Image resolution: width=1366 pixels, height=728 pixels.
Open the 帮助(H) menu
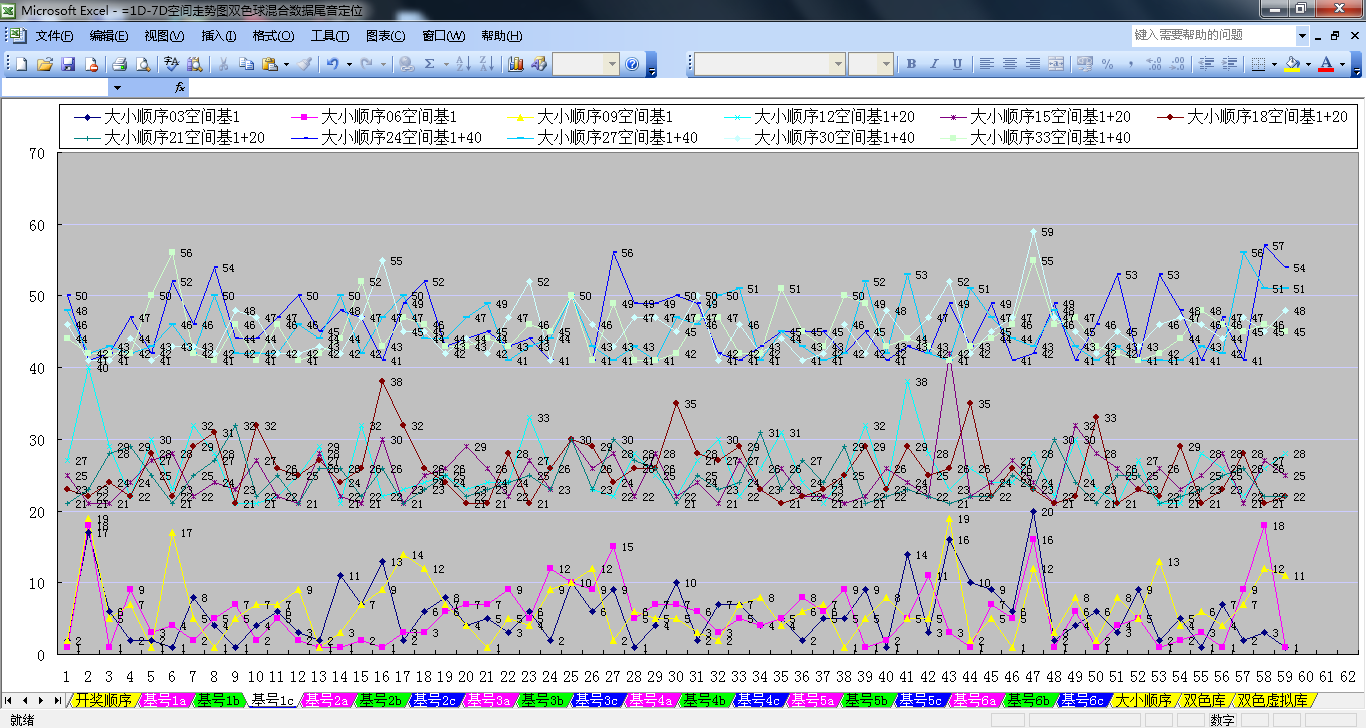(502, 36)
